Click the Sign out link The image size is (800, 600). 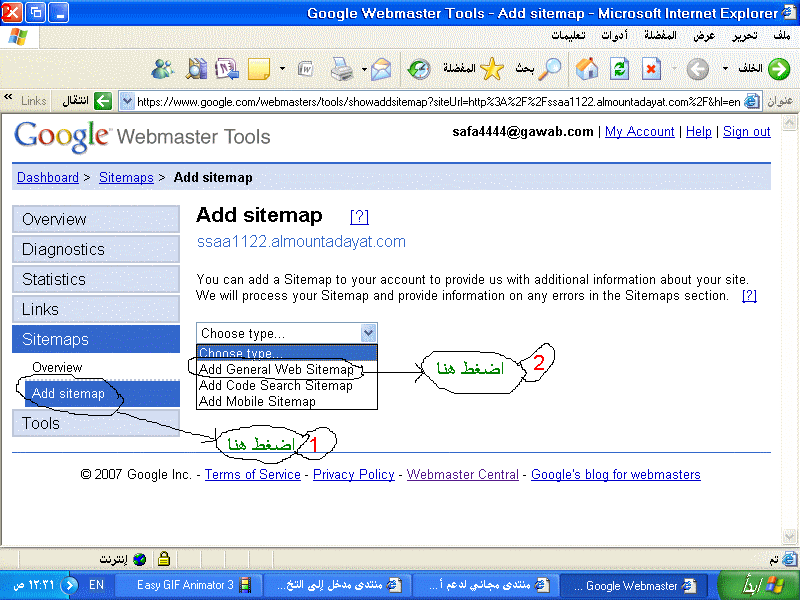[746, 132]
